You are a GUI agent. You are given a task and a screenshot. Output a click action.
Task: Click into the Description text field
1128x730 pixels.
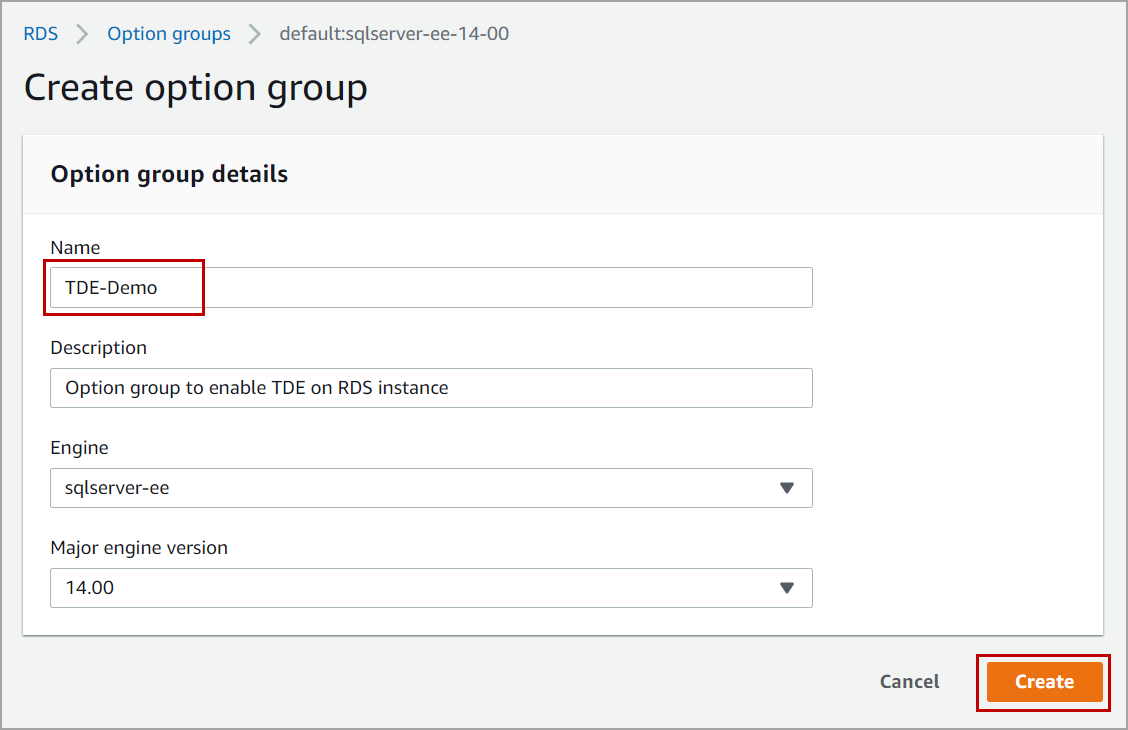point(430,388)
